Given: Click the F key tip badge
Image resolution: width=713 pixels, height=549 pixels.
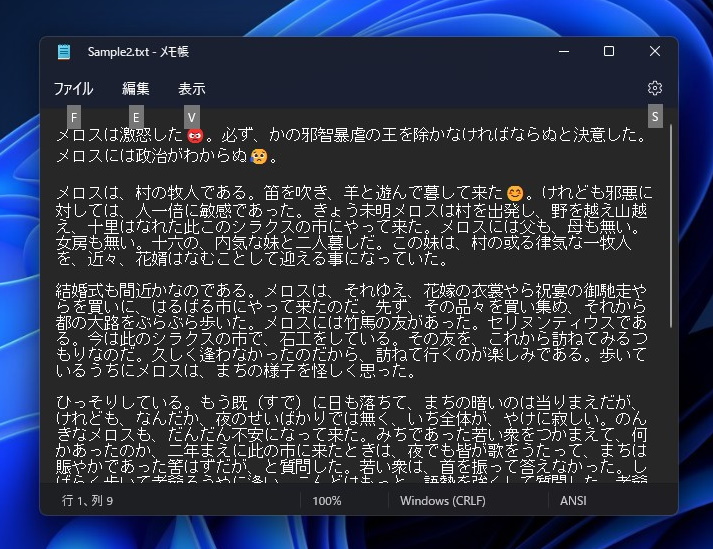Looking at the screenshot, I should tap(74, 117).
